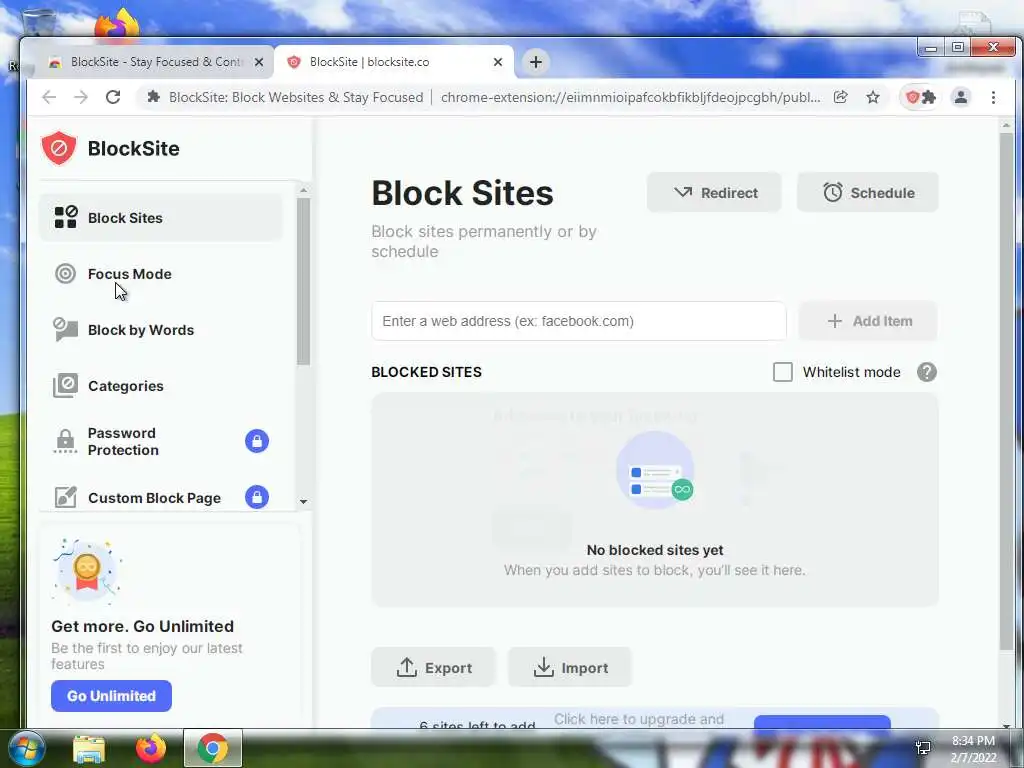1024x768 pixels.
Task: Click the Whitelist mode help question icon
Action: click(x=927, y=372)
